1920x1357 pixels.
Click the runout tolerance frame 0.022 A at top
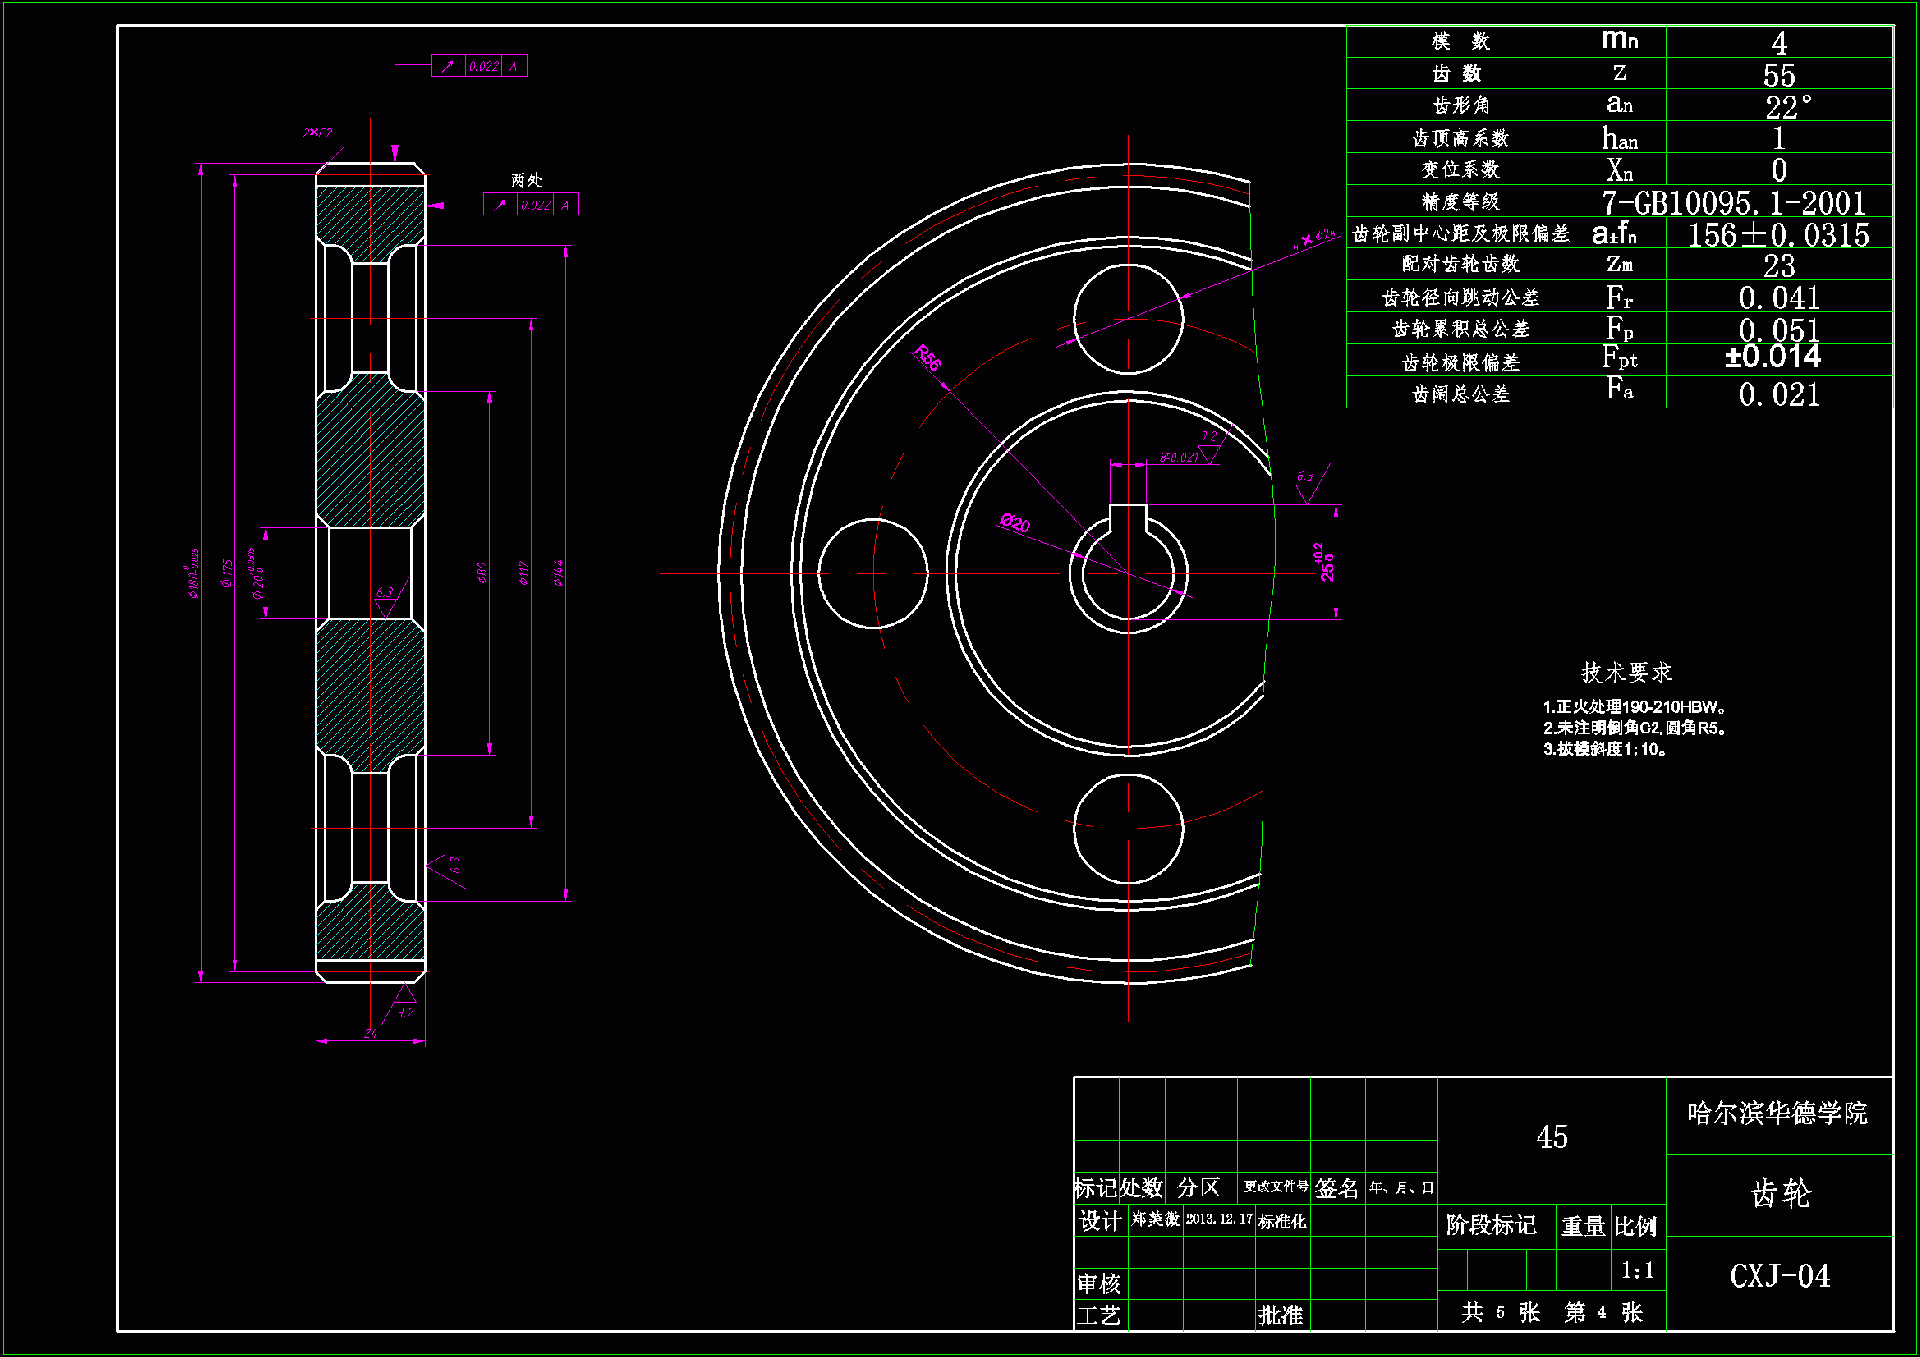(x=479, y=66)
